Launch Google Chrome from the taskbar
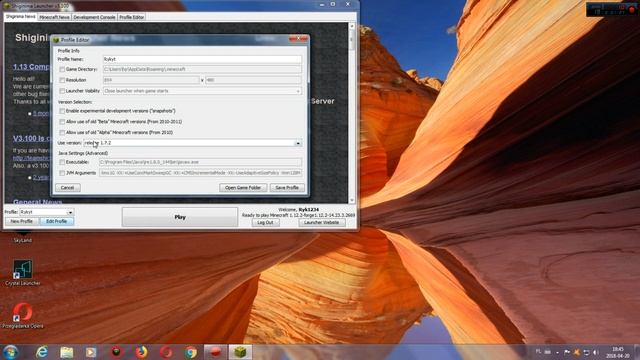The width and height of the screenshot is (640, 360). click(191, 352)
